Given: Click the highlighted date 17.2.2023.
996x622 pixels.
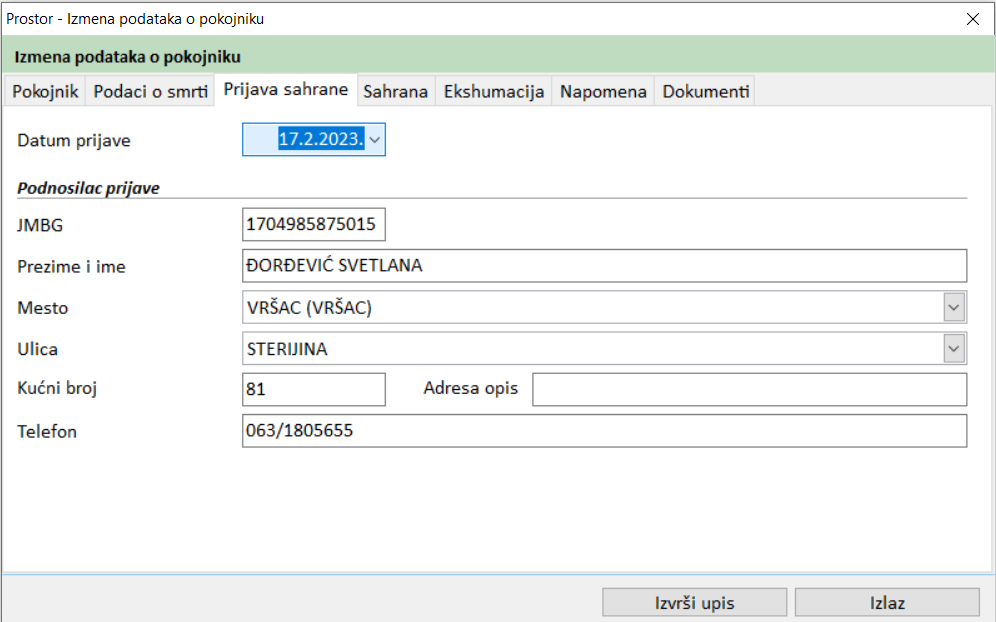Looking at the screenshot, I should click(x=319, y=141).
